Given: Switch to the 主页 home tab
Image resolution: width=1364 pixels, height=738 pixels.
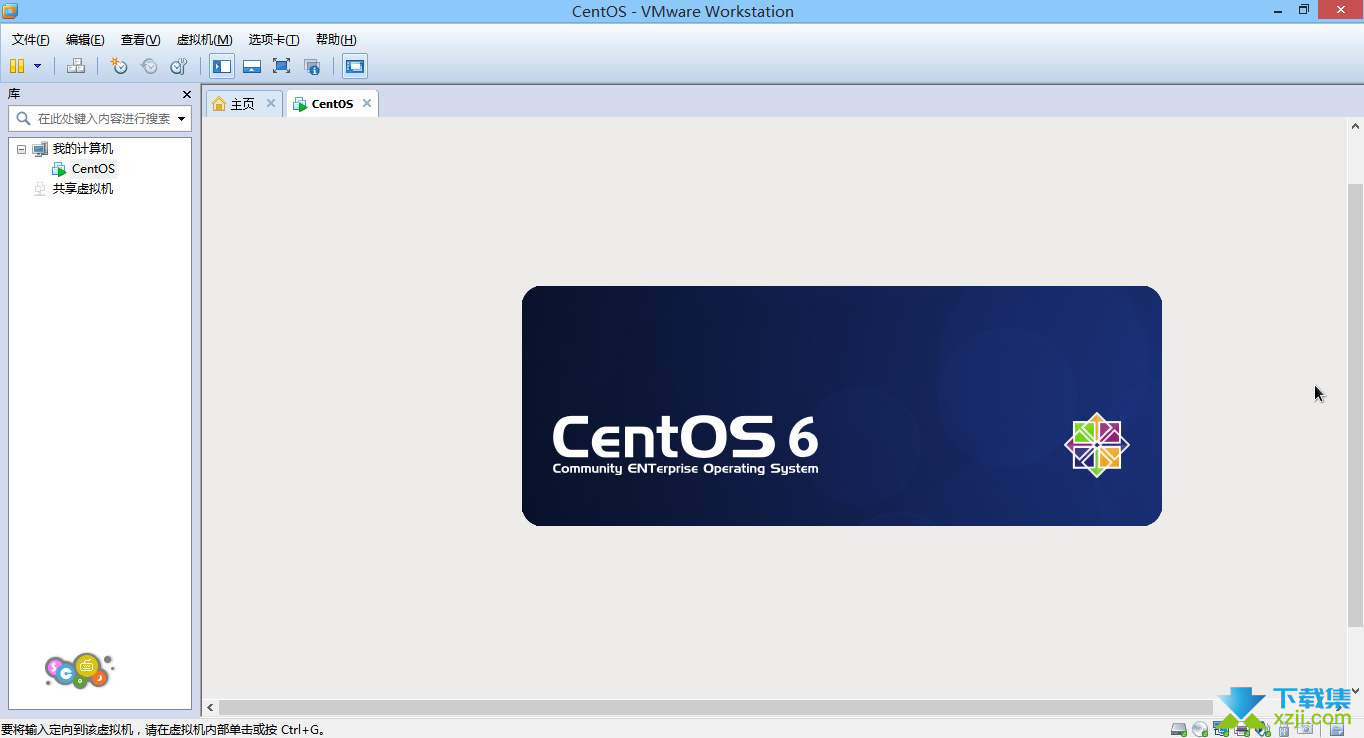Looking at the screenshot, I should pos(242,104).
